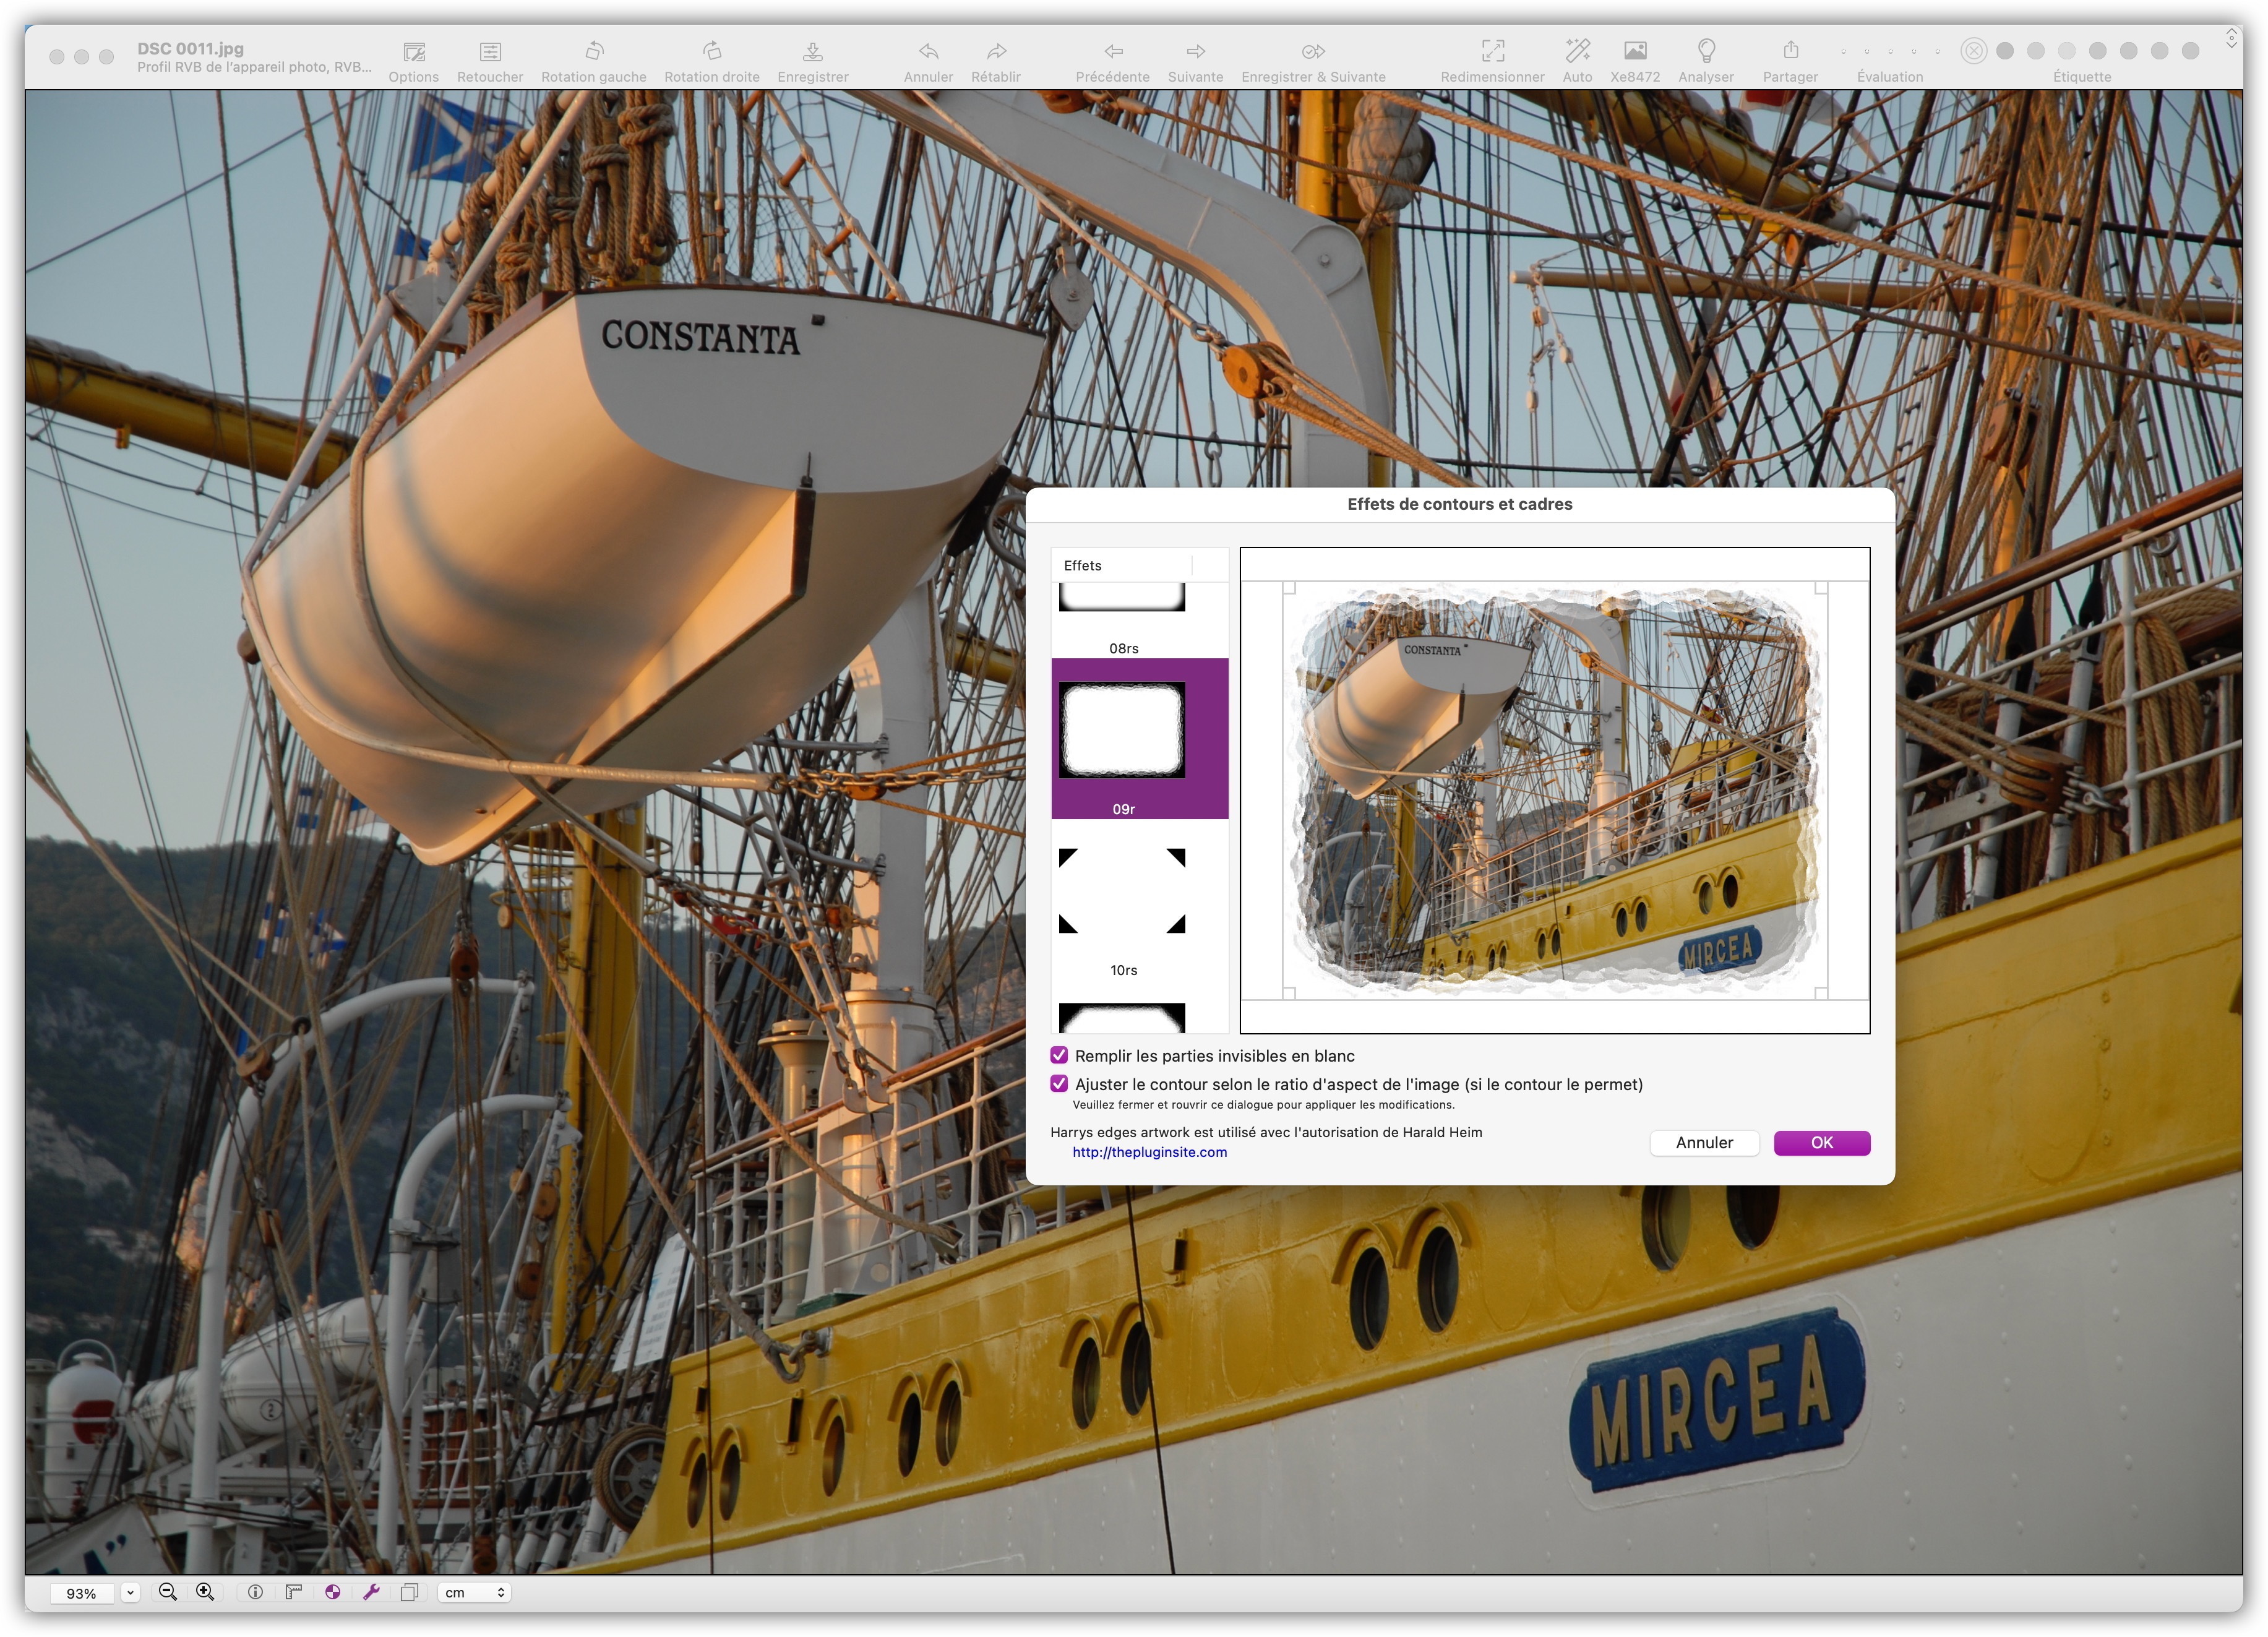Click the Harrys edges artwork credit text
The image size is (2268, 1637).
pos(1266,1132)
